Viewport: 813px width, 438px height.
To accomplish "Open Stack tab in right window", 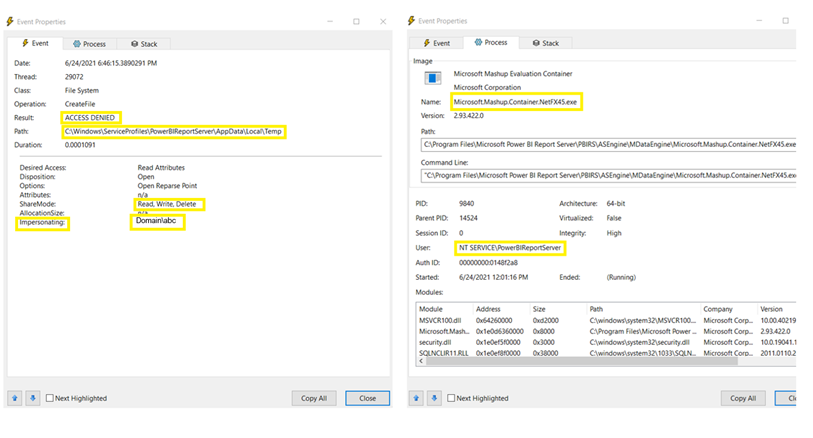I will (x=545, y=43).
